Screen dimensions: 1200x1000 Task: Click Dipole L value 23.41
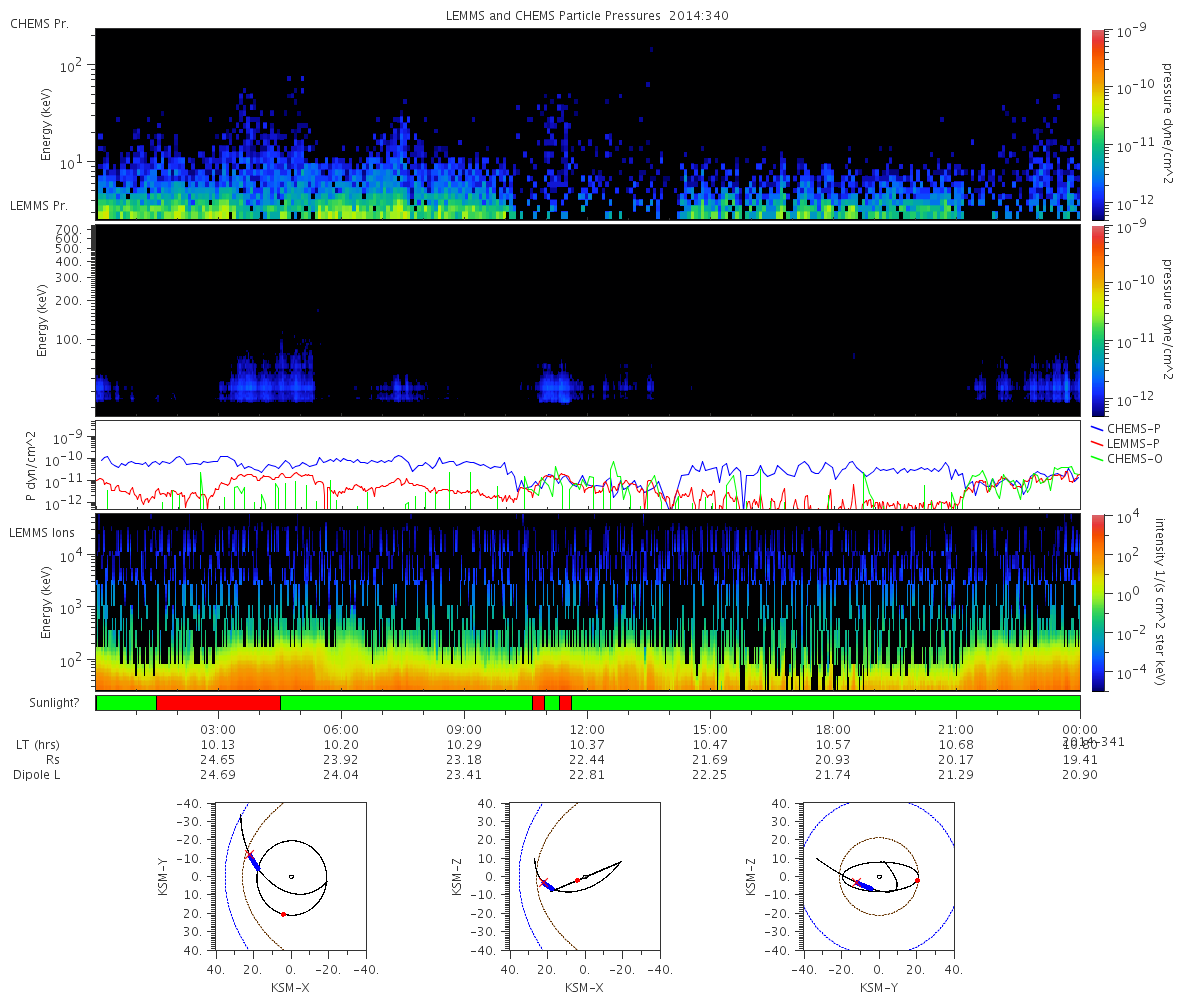click(x=464, y=775)
